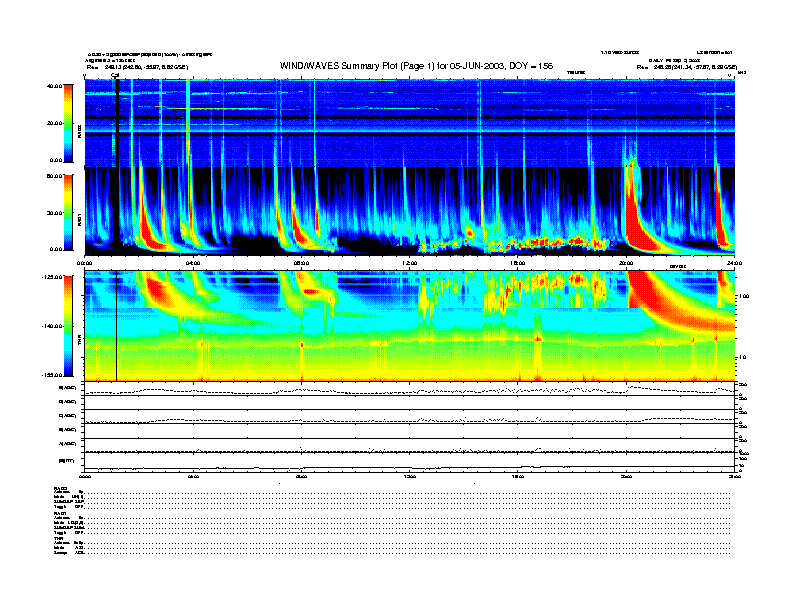Viewport: 792px width, 612px height.
Task: Click the black calibration gap in RAD2 spectrogram
Action: coord(117,123)
